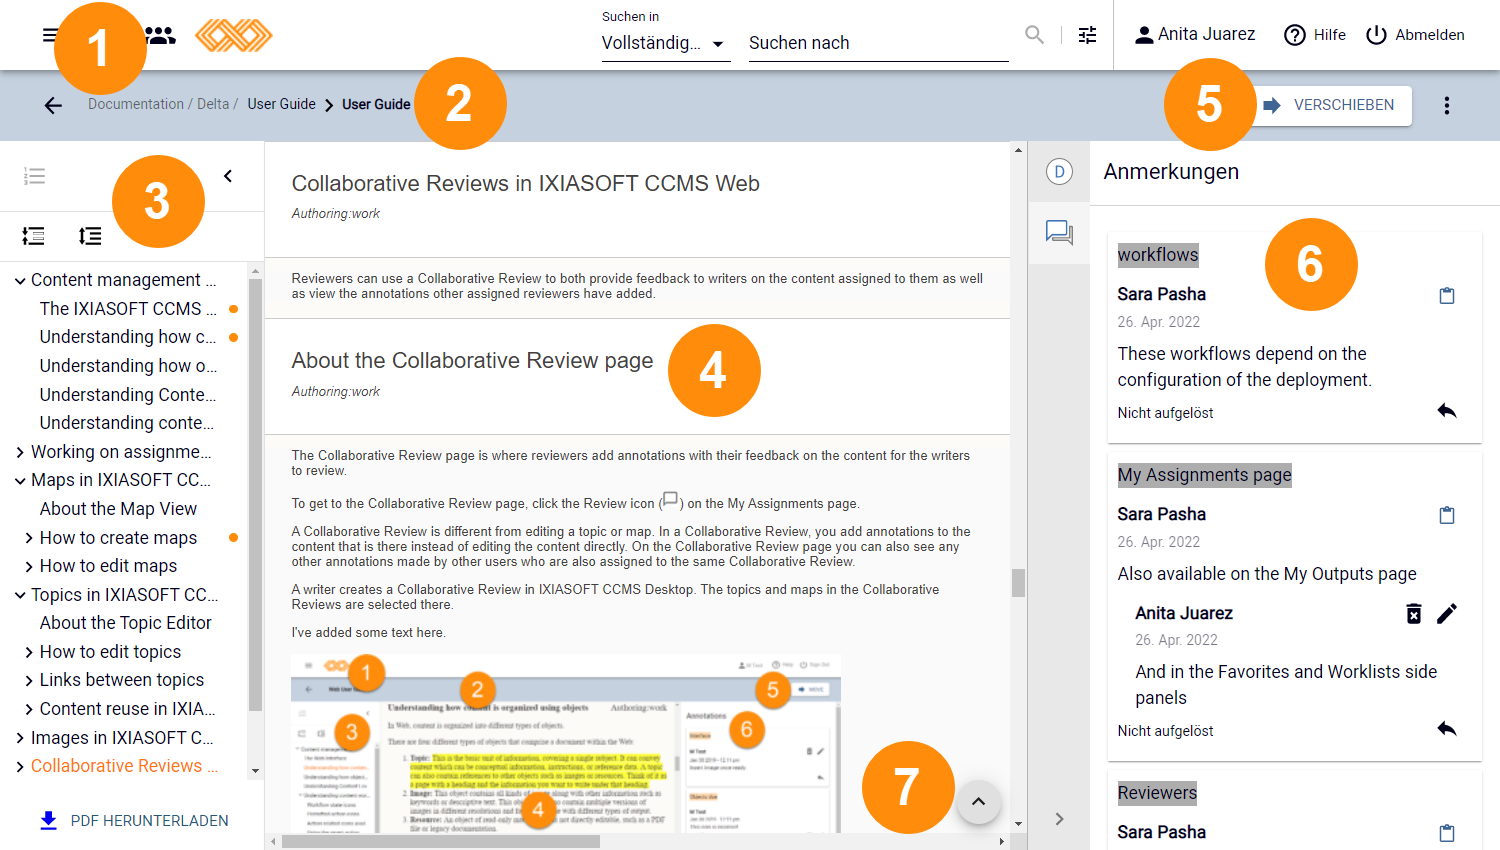Expand the How to edit topics node
Image resolution: width=1500 pixels, height=850 pixels.
(29, 652)
